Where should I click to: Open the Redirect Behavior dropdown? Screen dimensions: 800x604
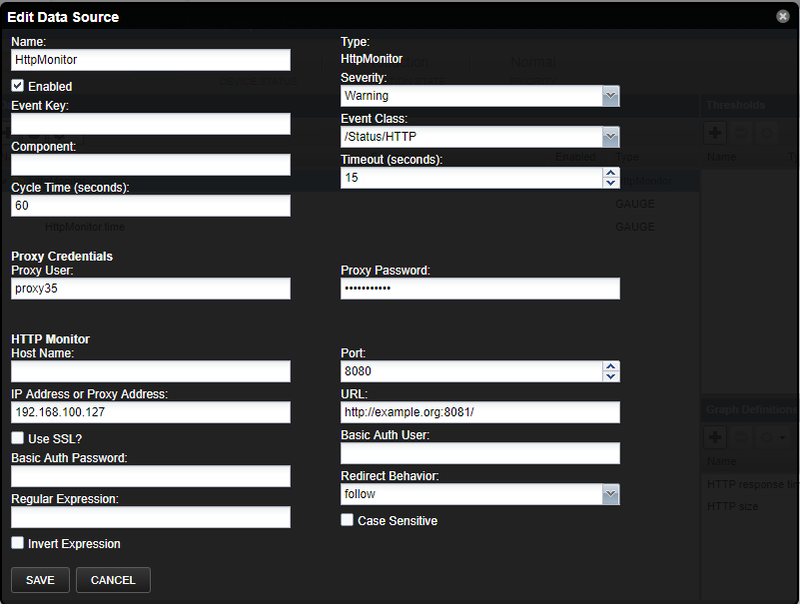pos(610,494)
